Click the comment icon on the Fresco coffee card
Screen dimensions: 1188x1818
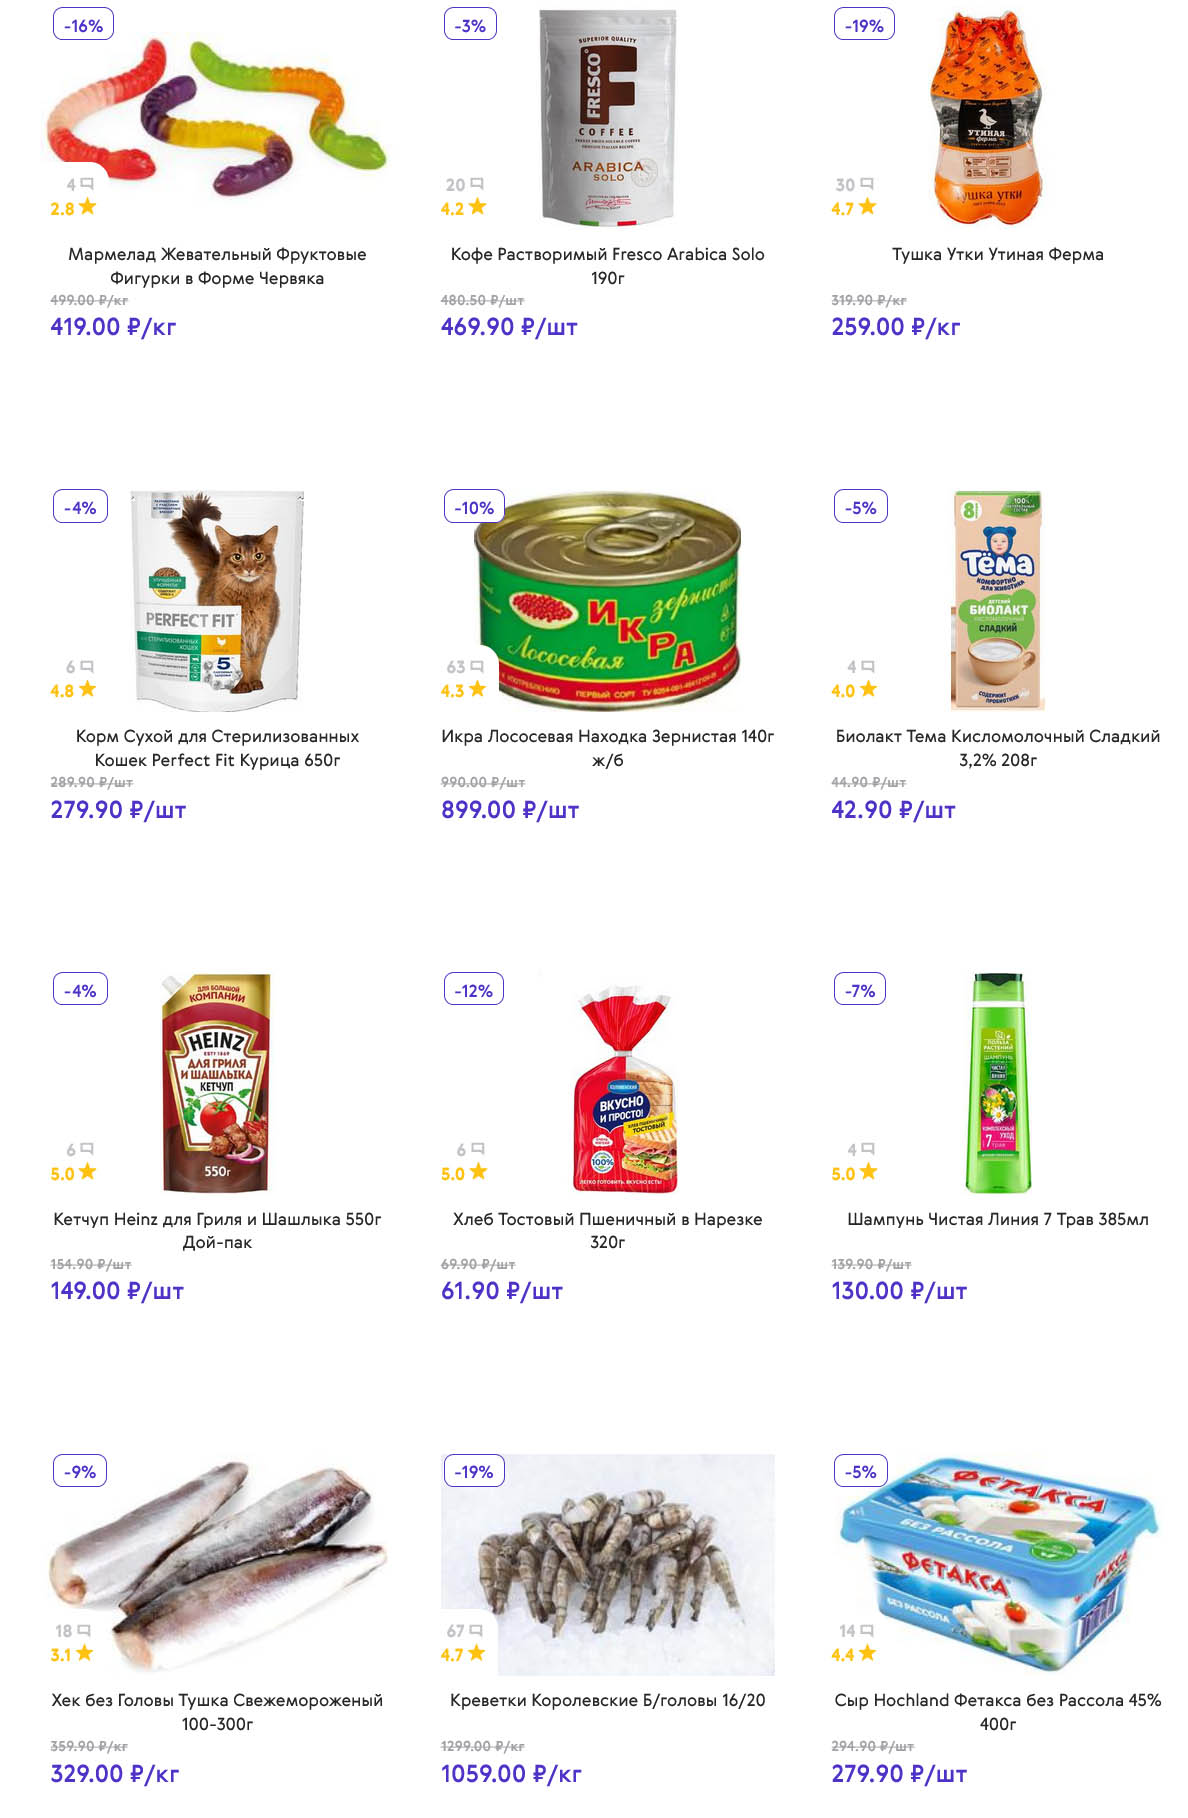(477, 184)
